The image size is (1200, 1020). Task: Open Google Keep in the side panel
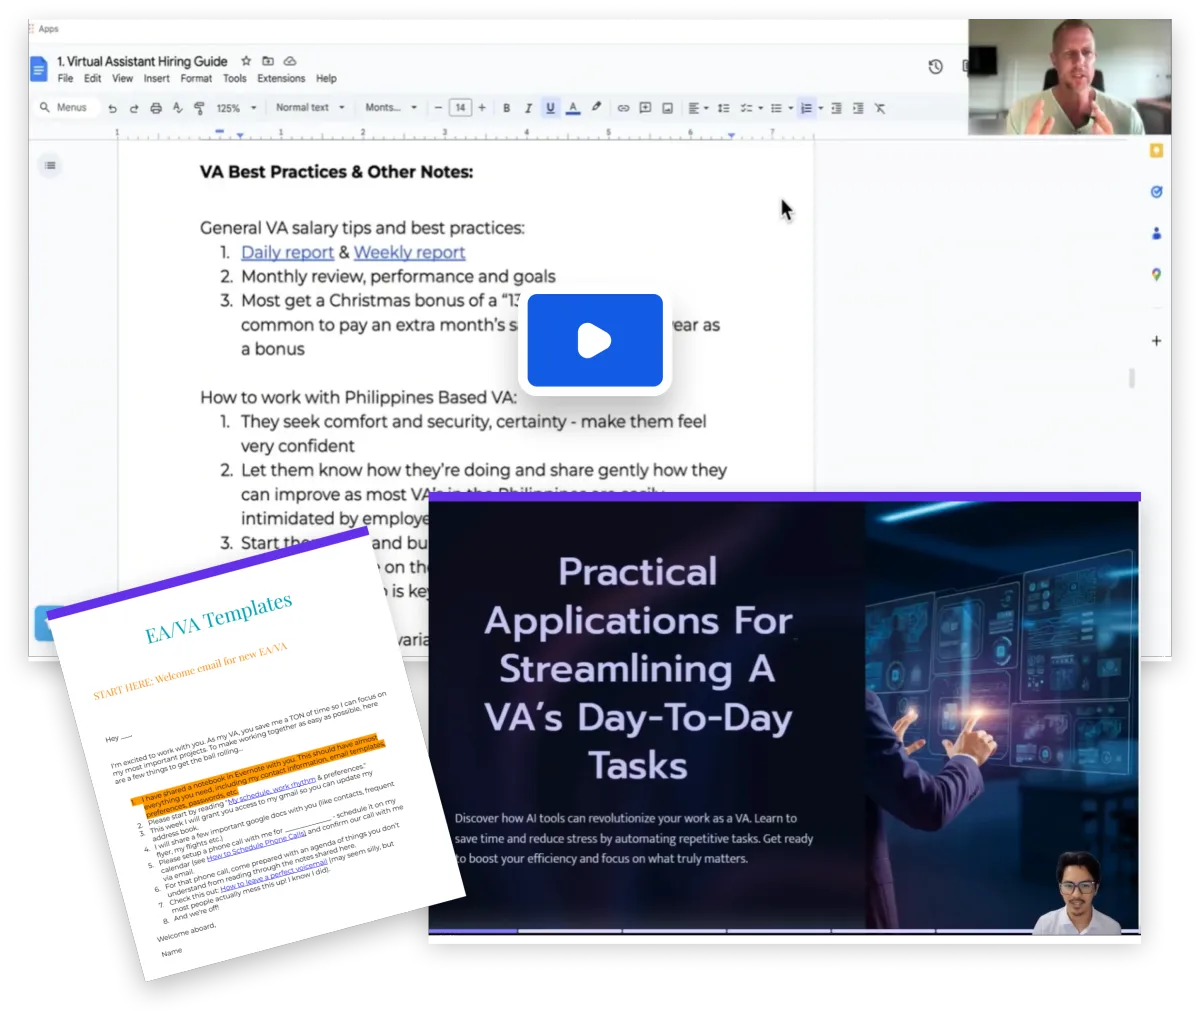point(1156,150)
